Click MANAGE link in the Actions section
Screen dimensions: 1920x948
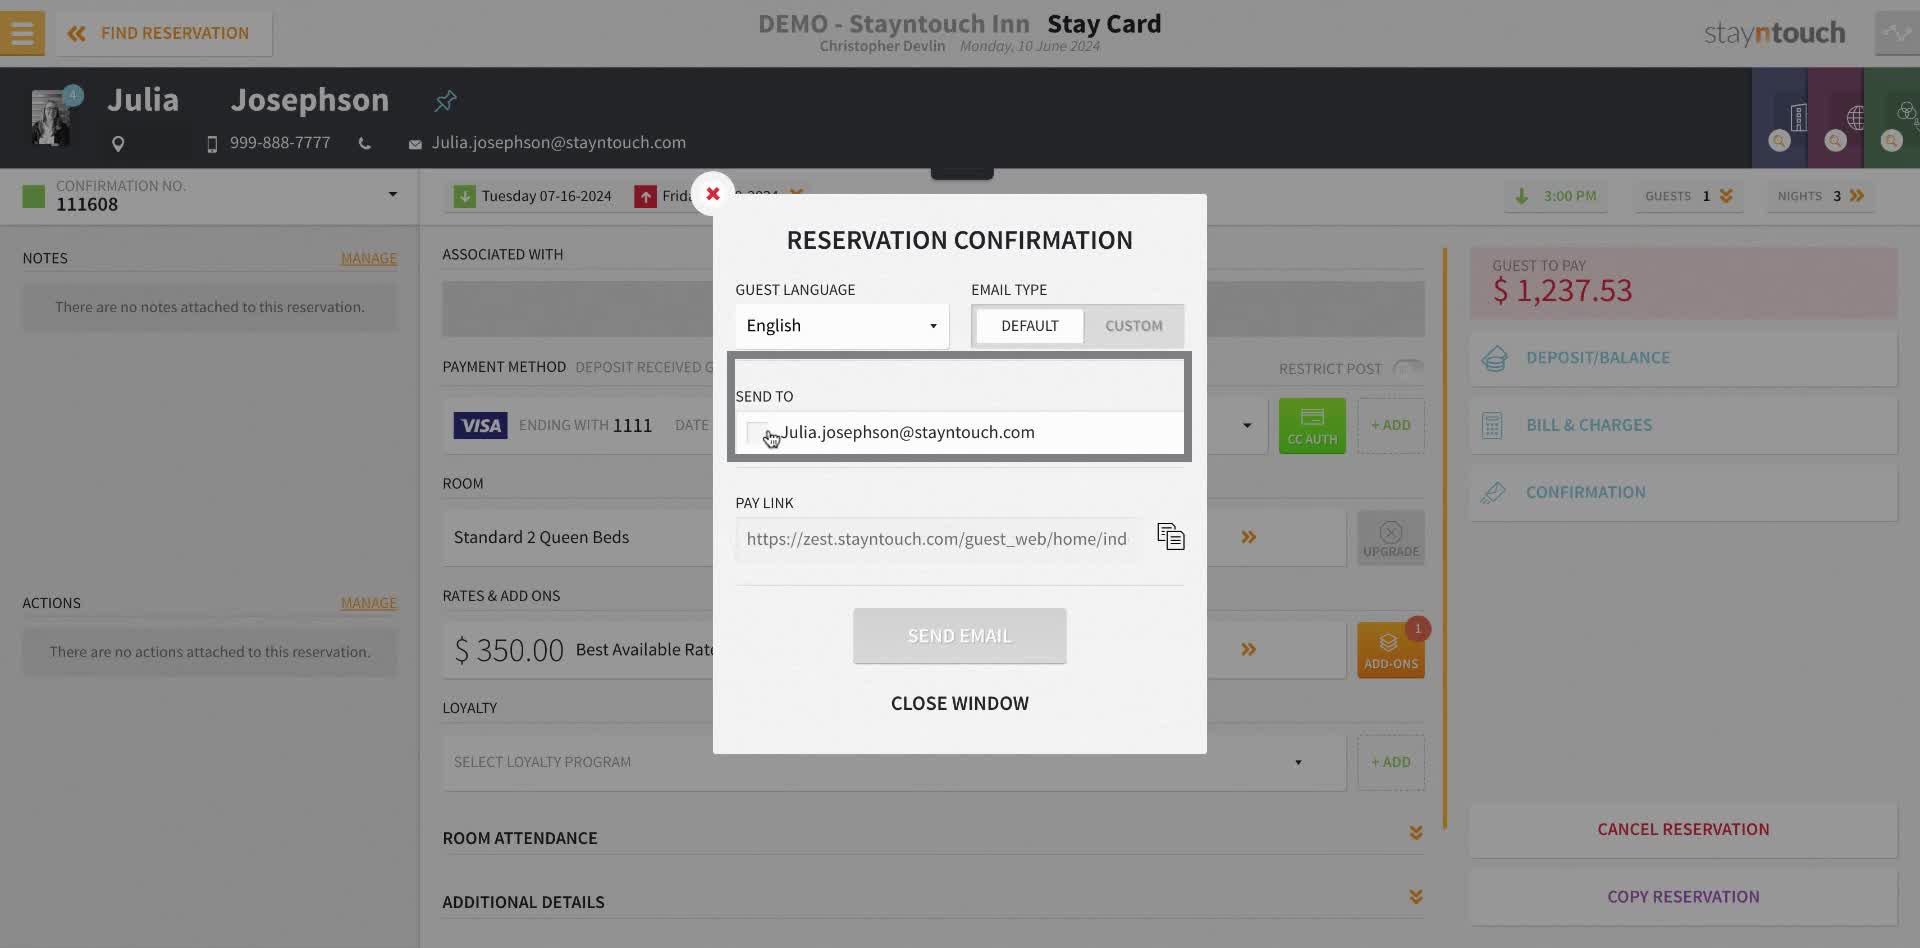[369, 603]
